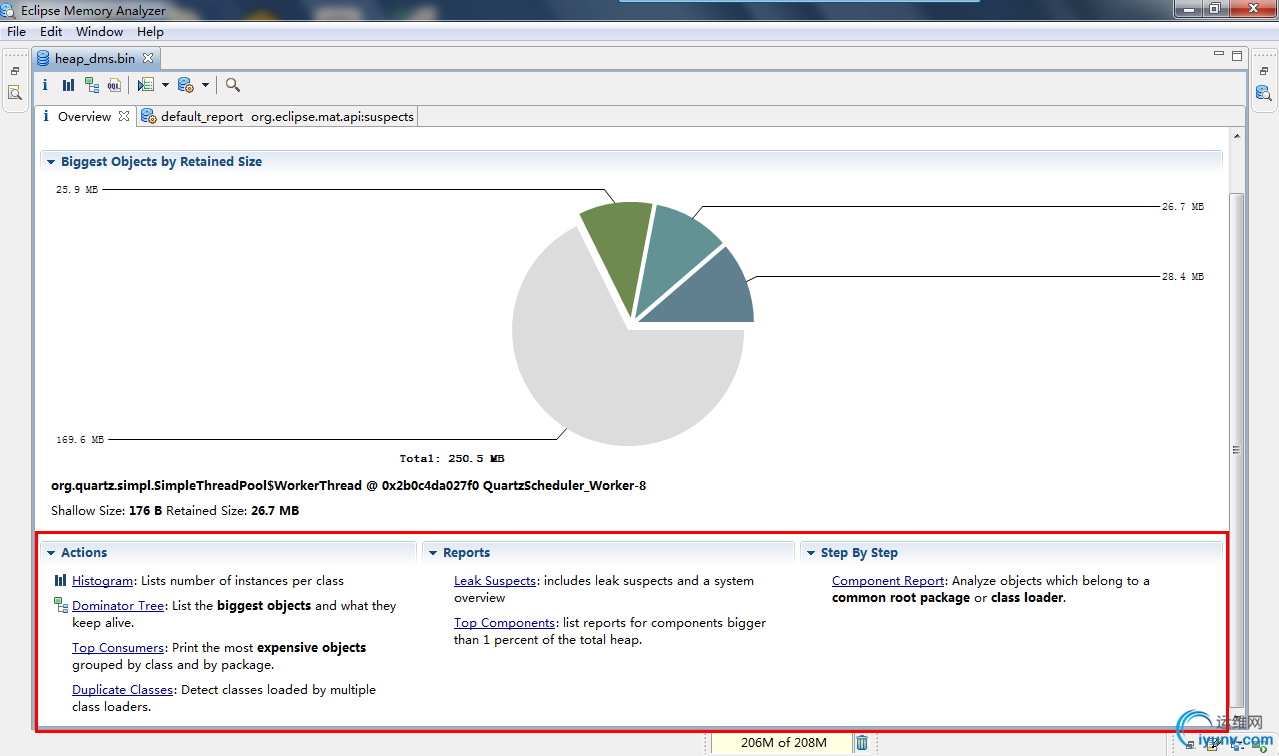This screenshot has height=756, width=1279.
Task: Click the '25.9 MB' pie label
Action: pyautogui.click(x=77, y=189)
